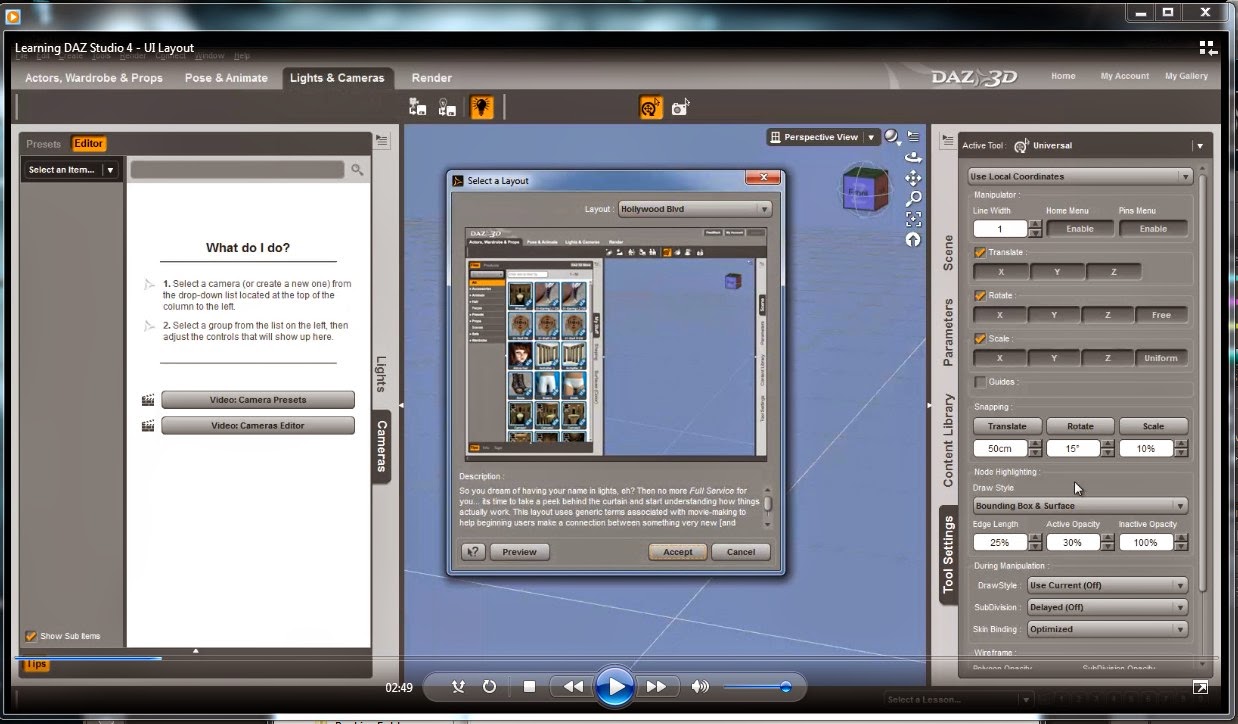Screen dimensions: 1238x724
Task: Click the frame selection icon in viewport
Action: coord(913,219)
